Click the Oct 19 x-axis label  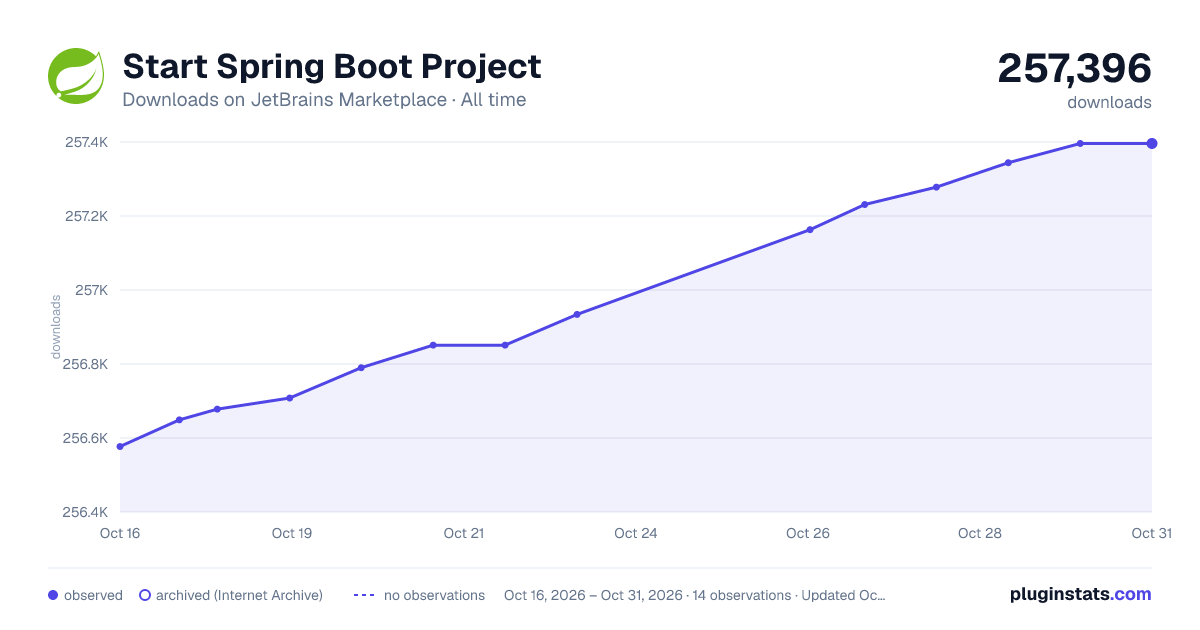coord(292,533)
